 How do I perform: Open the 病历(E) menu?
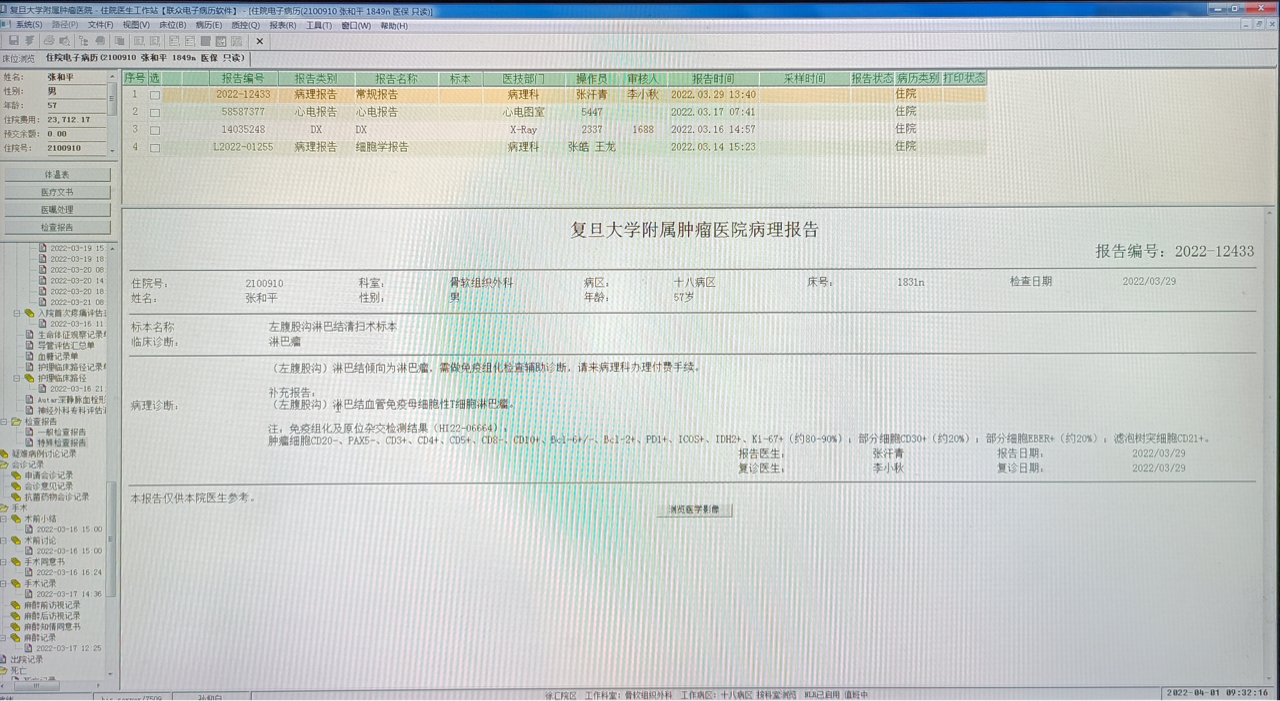(x=209, y=25)
